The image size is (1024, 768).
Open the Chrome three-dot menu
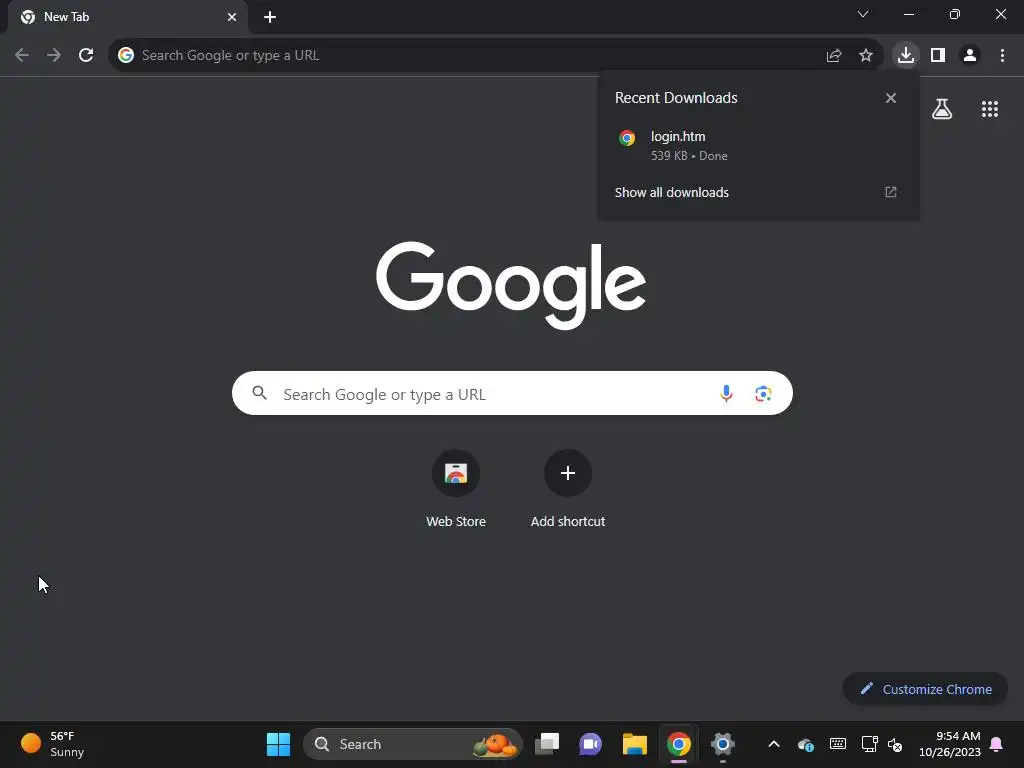pyautogui.click(x=1002, y=56)
